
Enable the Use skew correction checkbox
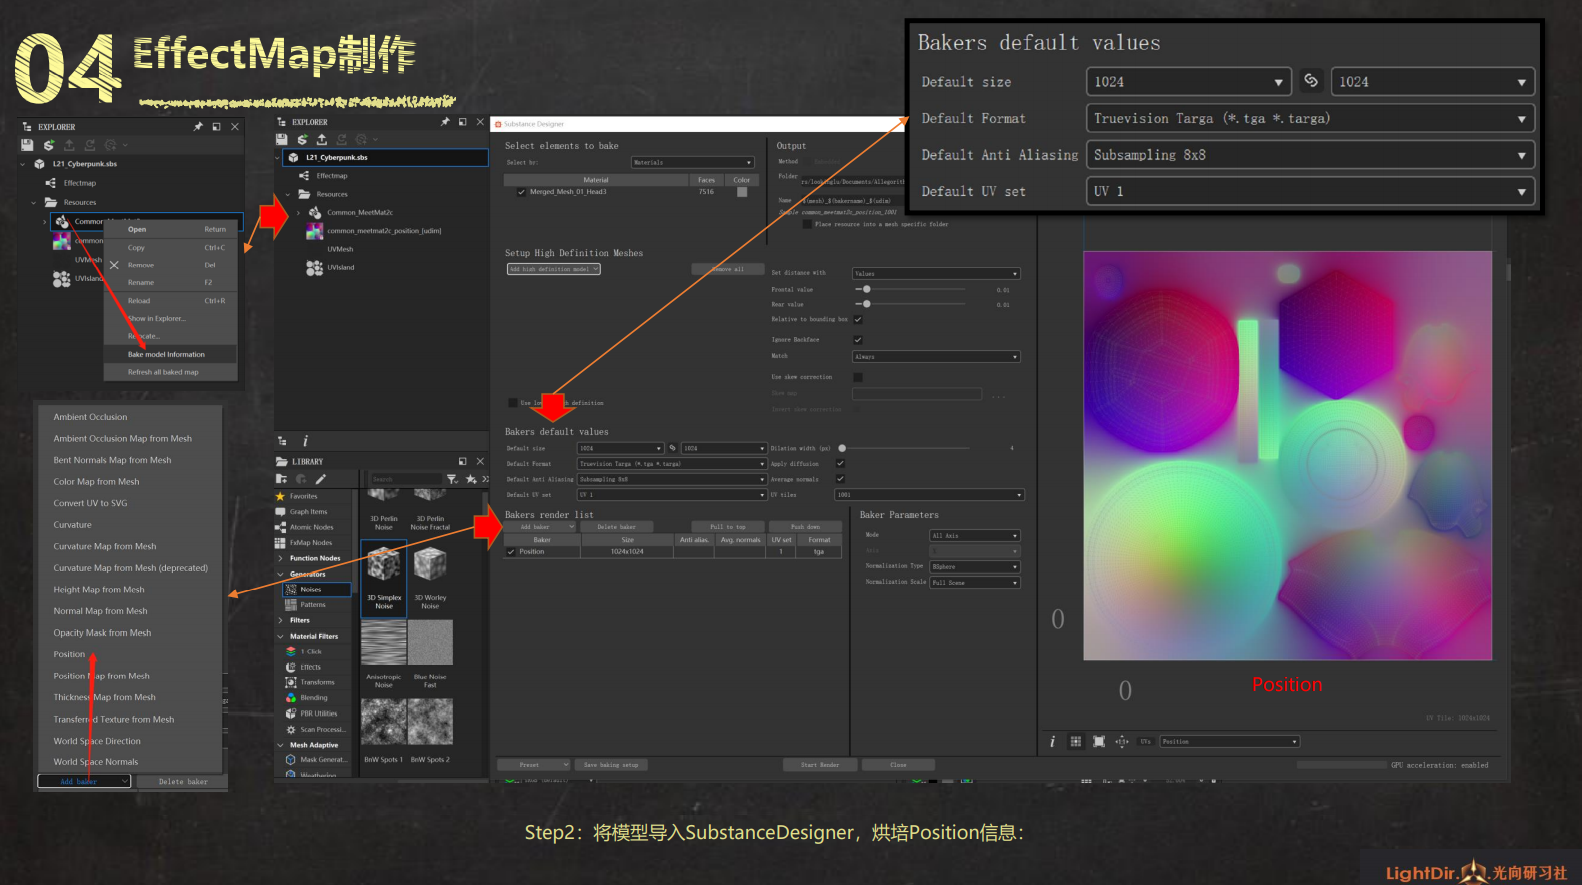858,377
